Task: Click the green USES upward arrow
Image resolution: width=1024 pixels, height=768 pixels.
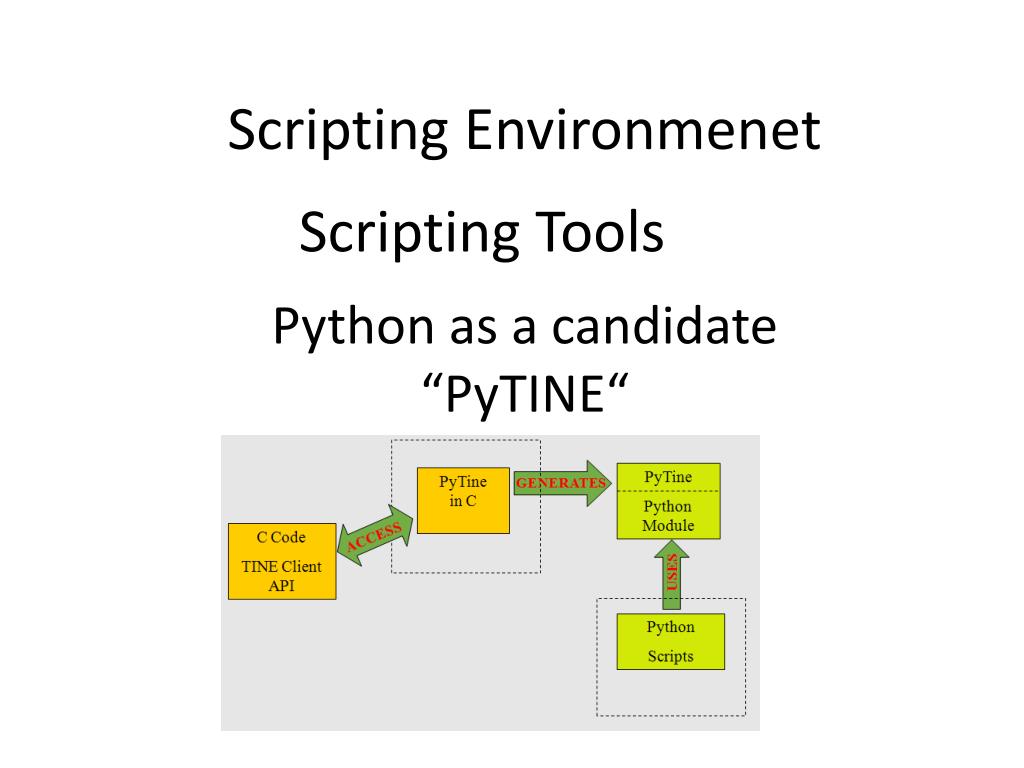Action: pyautogui.click(x=671, y=575)
